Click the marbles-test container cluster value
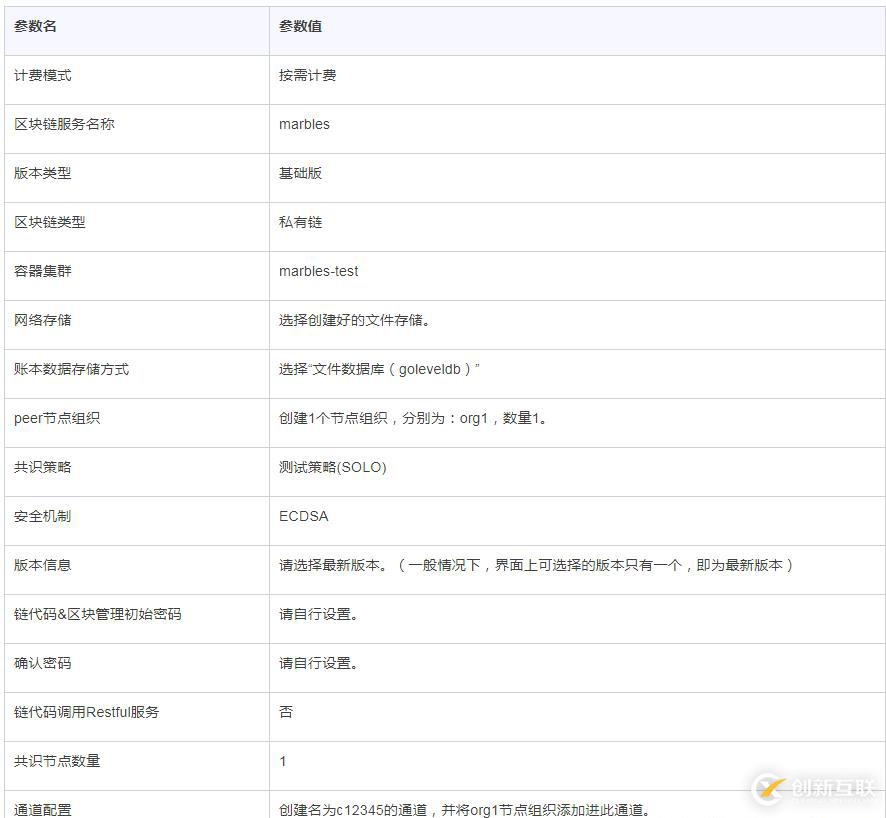This screenshot has height=818, width=886. coord(317,271)
